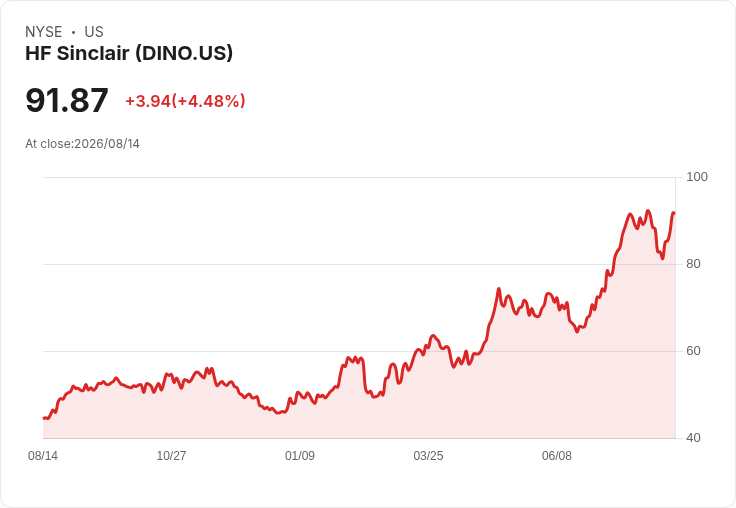Click the chart line's latest endpoint

[x=674, y=213]
